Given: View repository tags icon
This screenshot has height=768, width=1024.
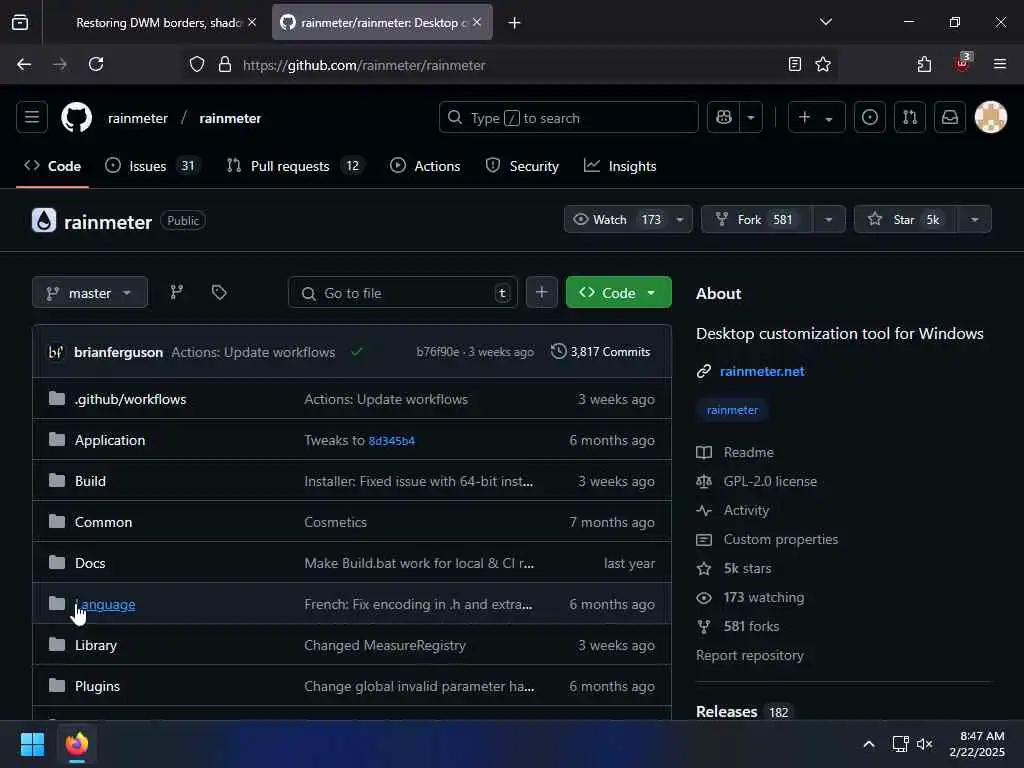Looking at the screenshot, I should click(x=219, y=293).
